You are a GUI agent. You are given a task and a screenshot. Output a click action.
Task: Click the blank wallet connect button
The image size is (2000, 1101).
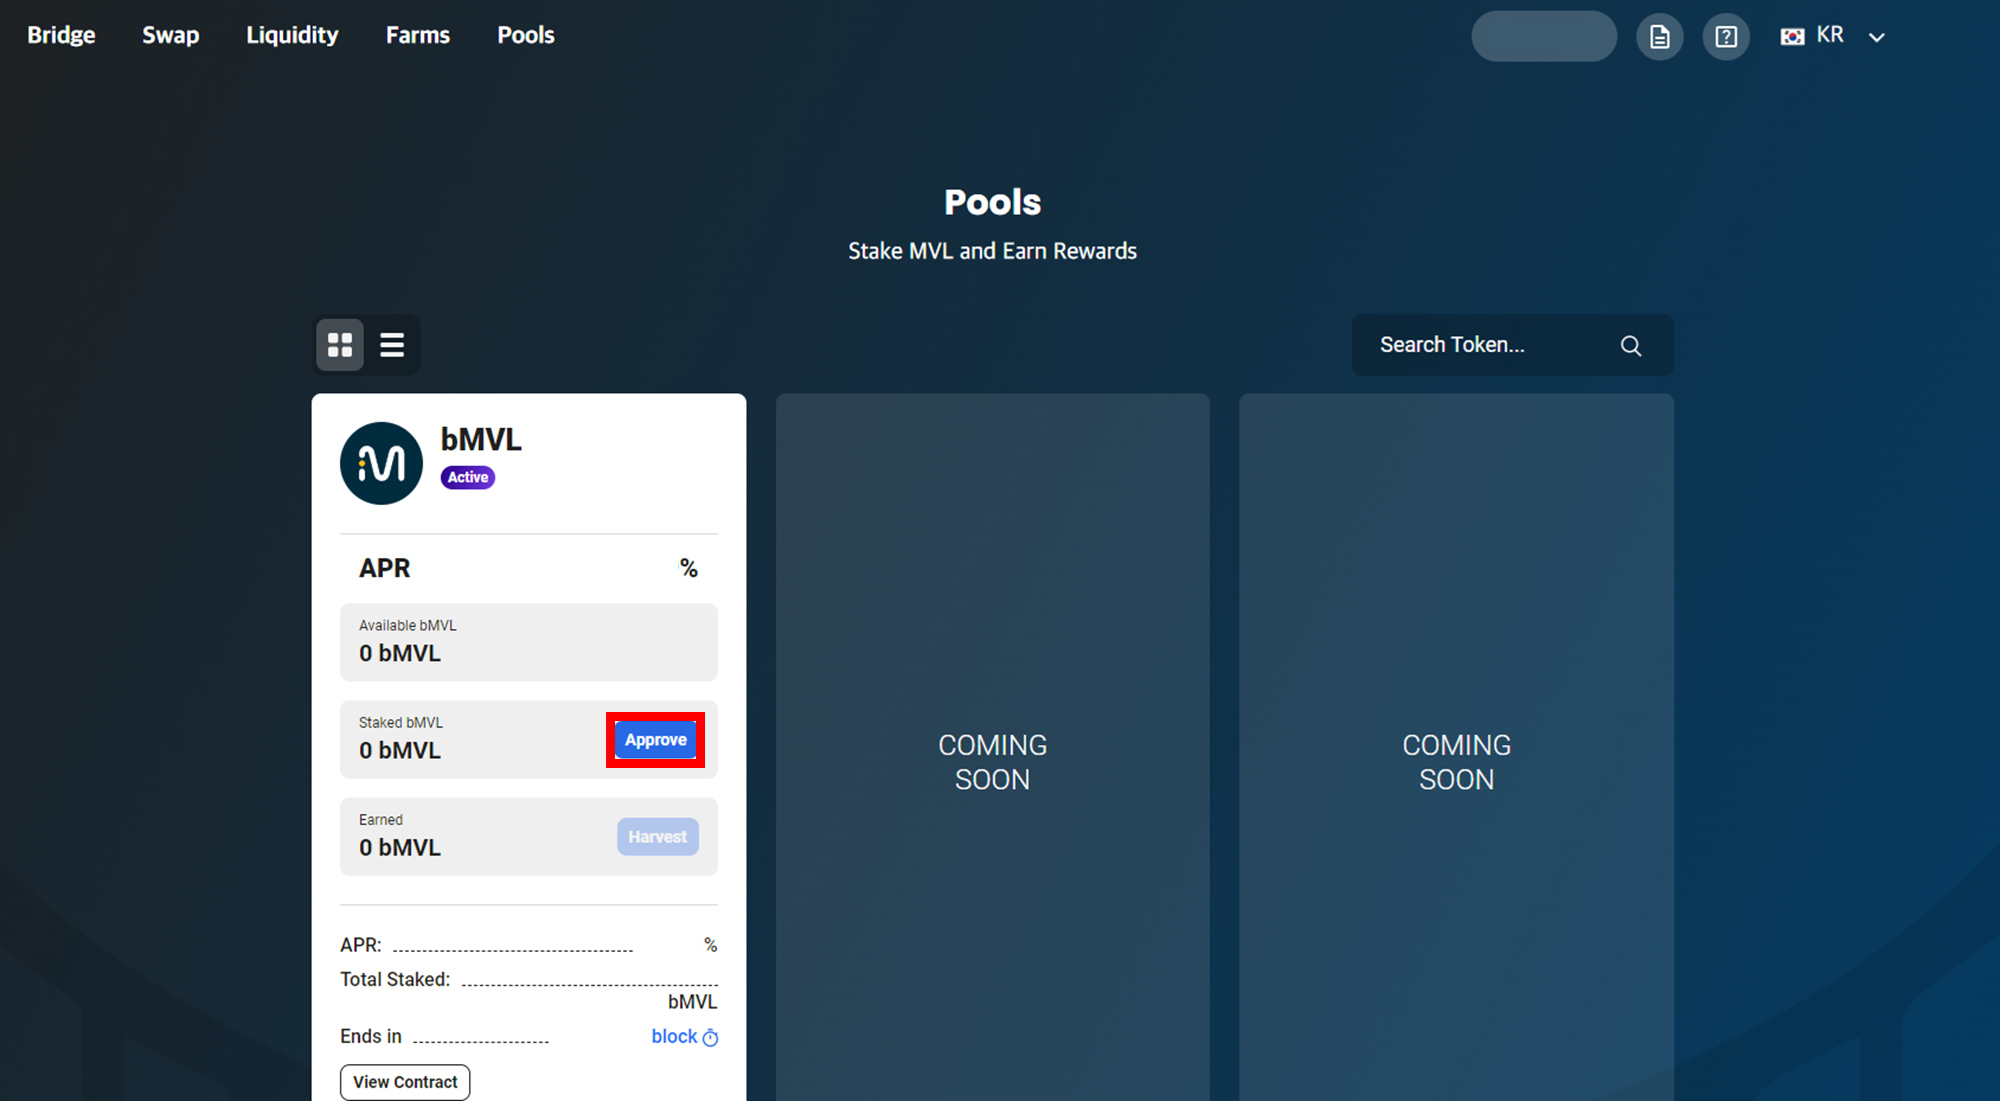point(1544,36)
